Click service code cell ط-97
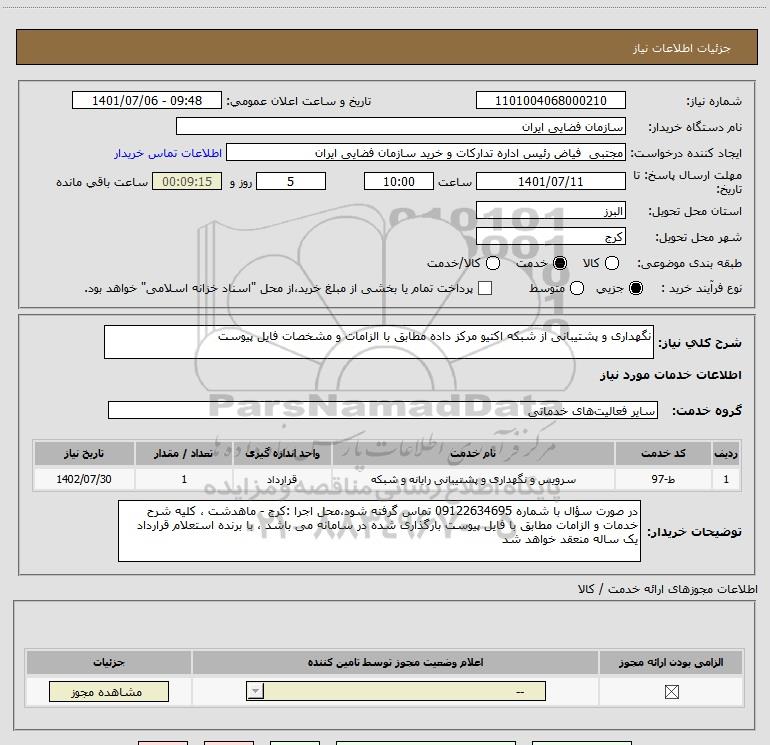The width and height of the screenshot is (770, 745). click(663, 479)
